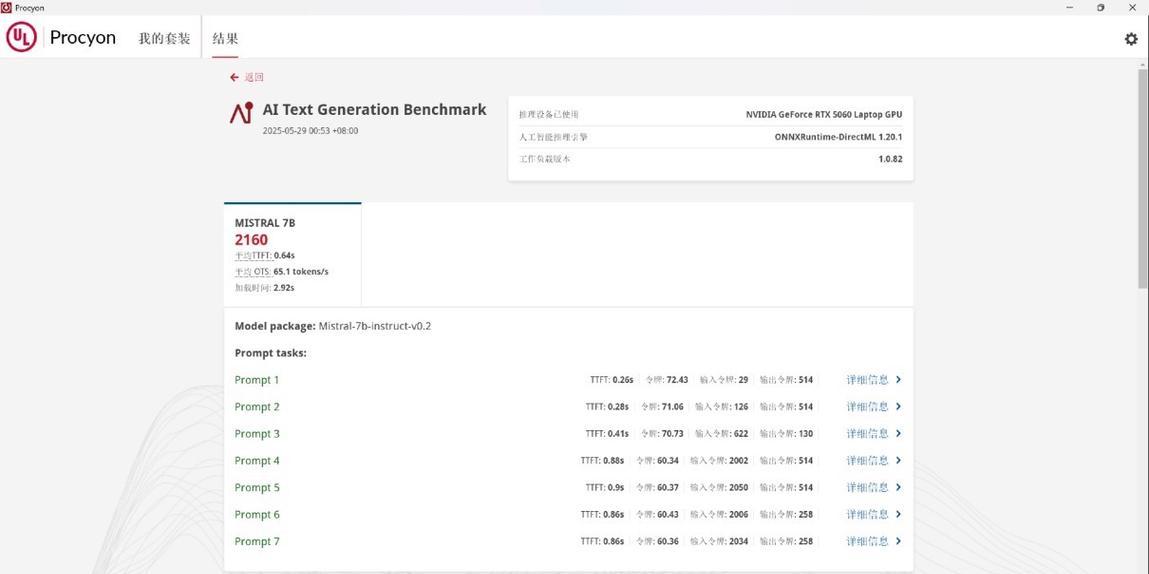
Task: Open 详细信息 for Prompt 7
Action: (867, 541)
